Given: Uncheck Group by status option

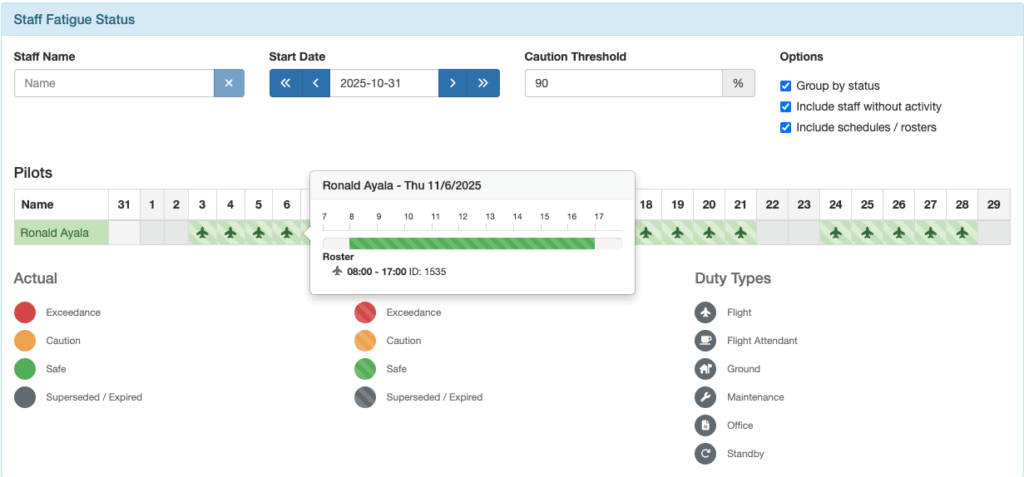Looking at the screenshot, I should click(x=786, y=86).
